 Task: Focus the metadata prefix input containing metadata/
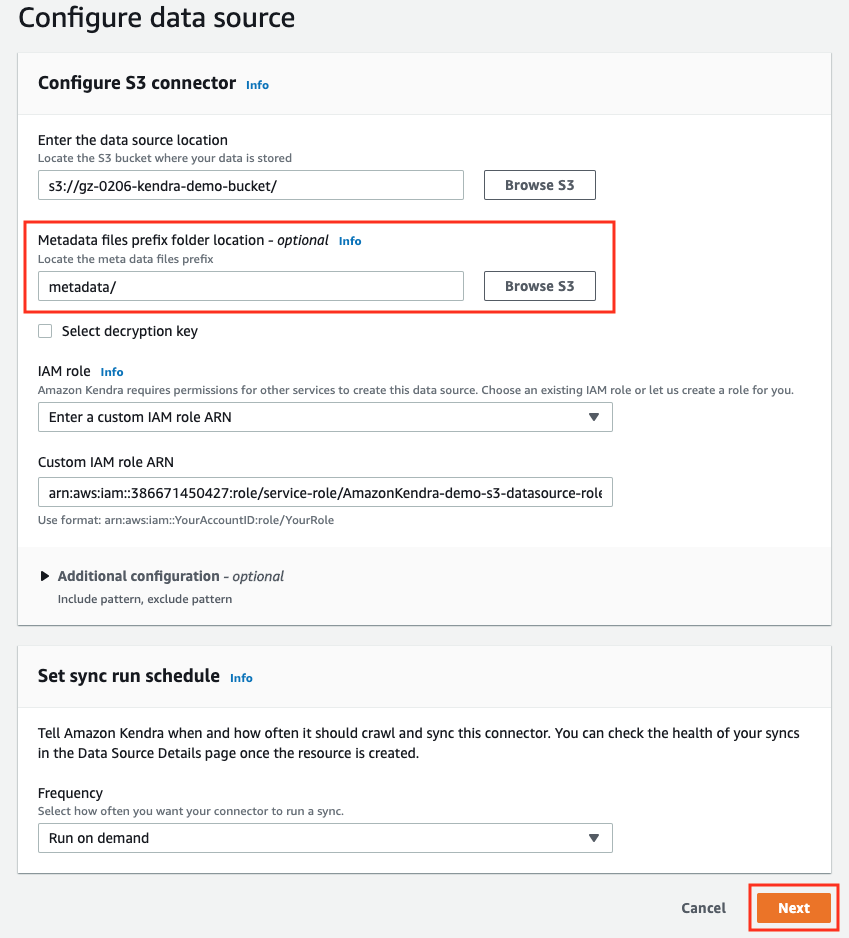tap(251, 286)
